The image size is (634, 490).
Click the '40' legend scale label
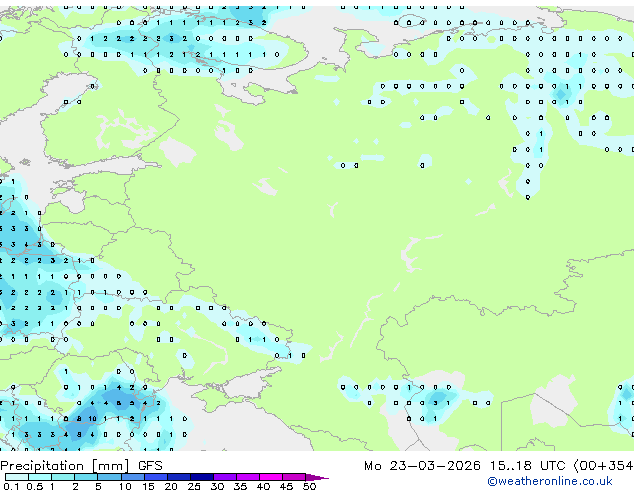click(263, 486)
